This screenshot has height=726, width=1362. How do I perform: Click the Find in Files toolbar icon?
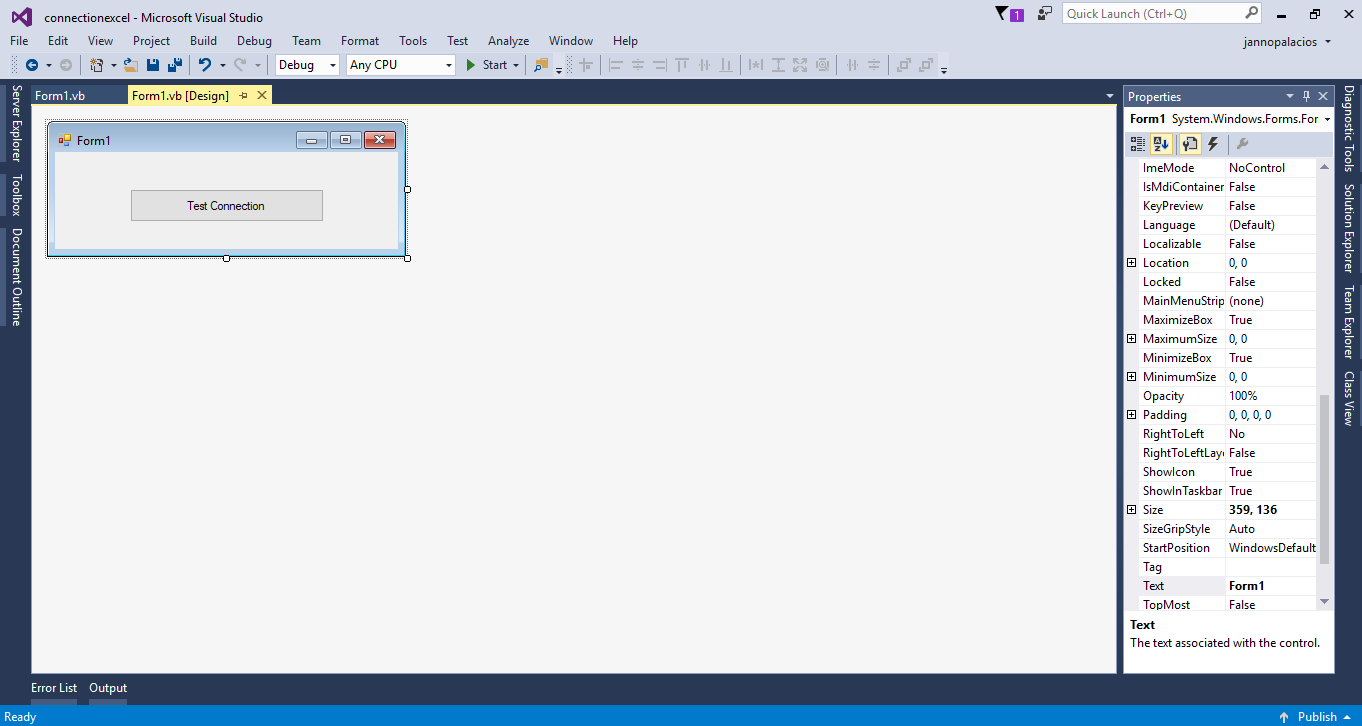(x=541, y=65)
